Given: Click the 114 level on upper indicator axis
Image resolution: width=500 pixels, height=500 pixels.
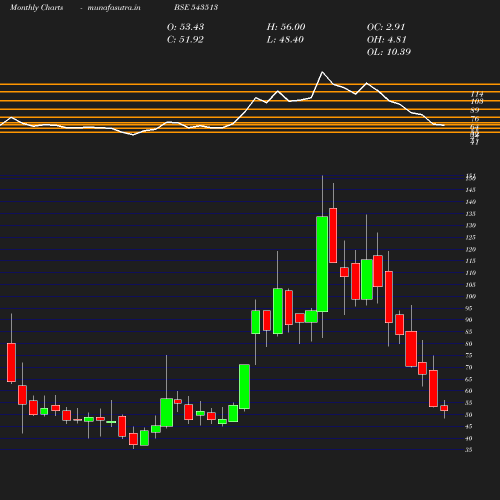Looking at the screenshot, I should 477,95.
